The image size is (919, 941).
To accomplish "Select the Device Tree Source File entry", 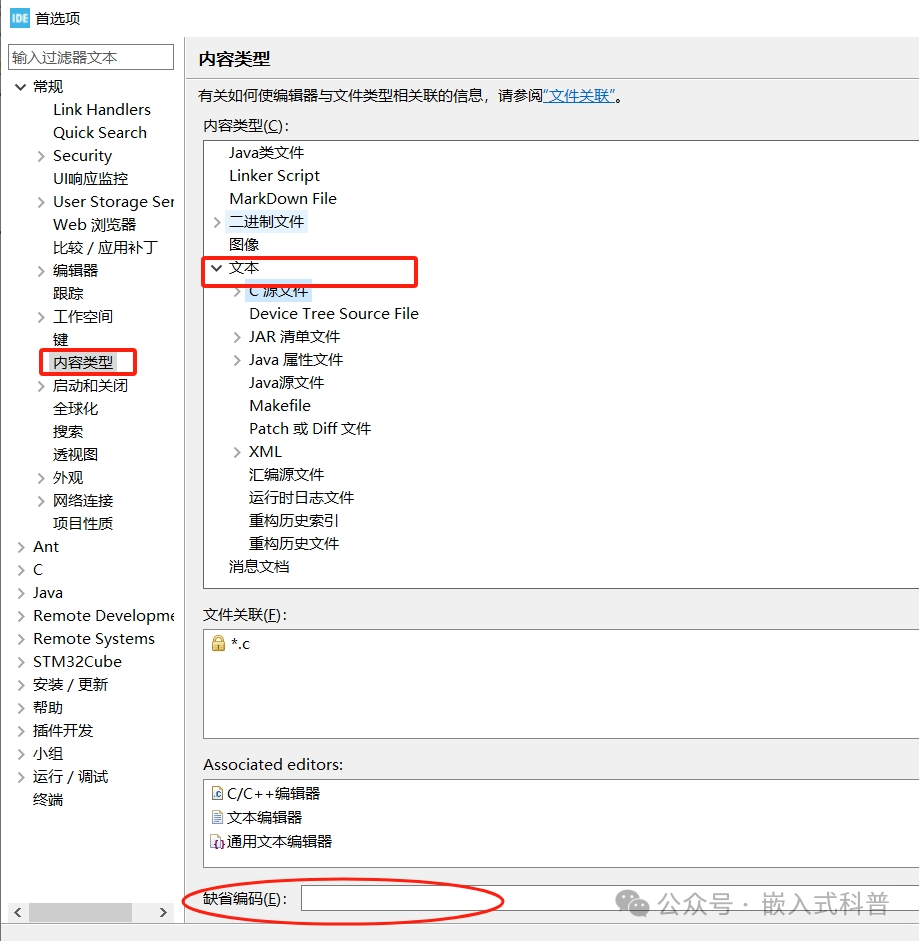I will (333, 313).
